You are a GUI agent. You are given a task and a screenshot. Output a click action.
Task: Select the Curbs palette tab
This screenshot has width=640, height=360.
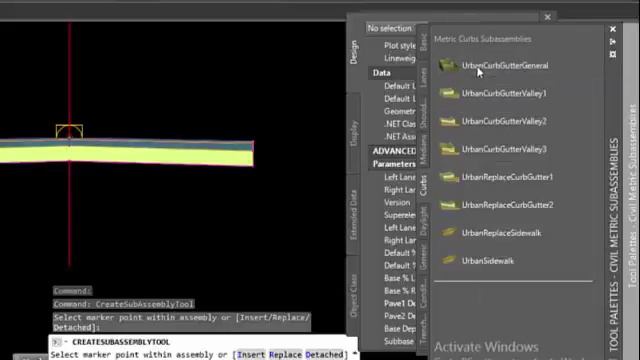click(x=423, y=185)
